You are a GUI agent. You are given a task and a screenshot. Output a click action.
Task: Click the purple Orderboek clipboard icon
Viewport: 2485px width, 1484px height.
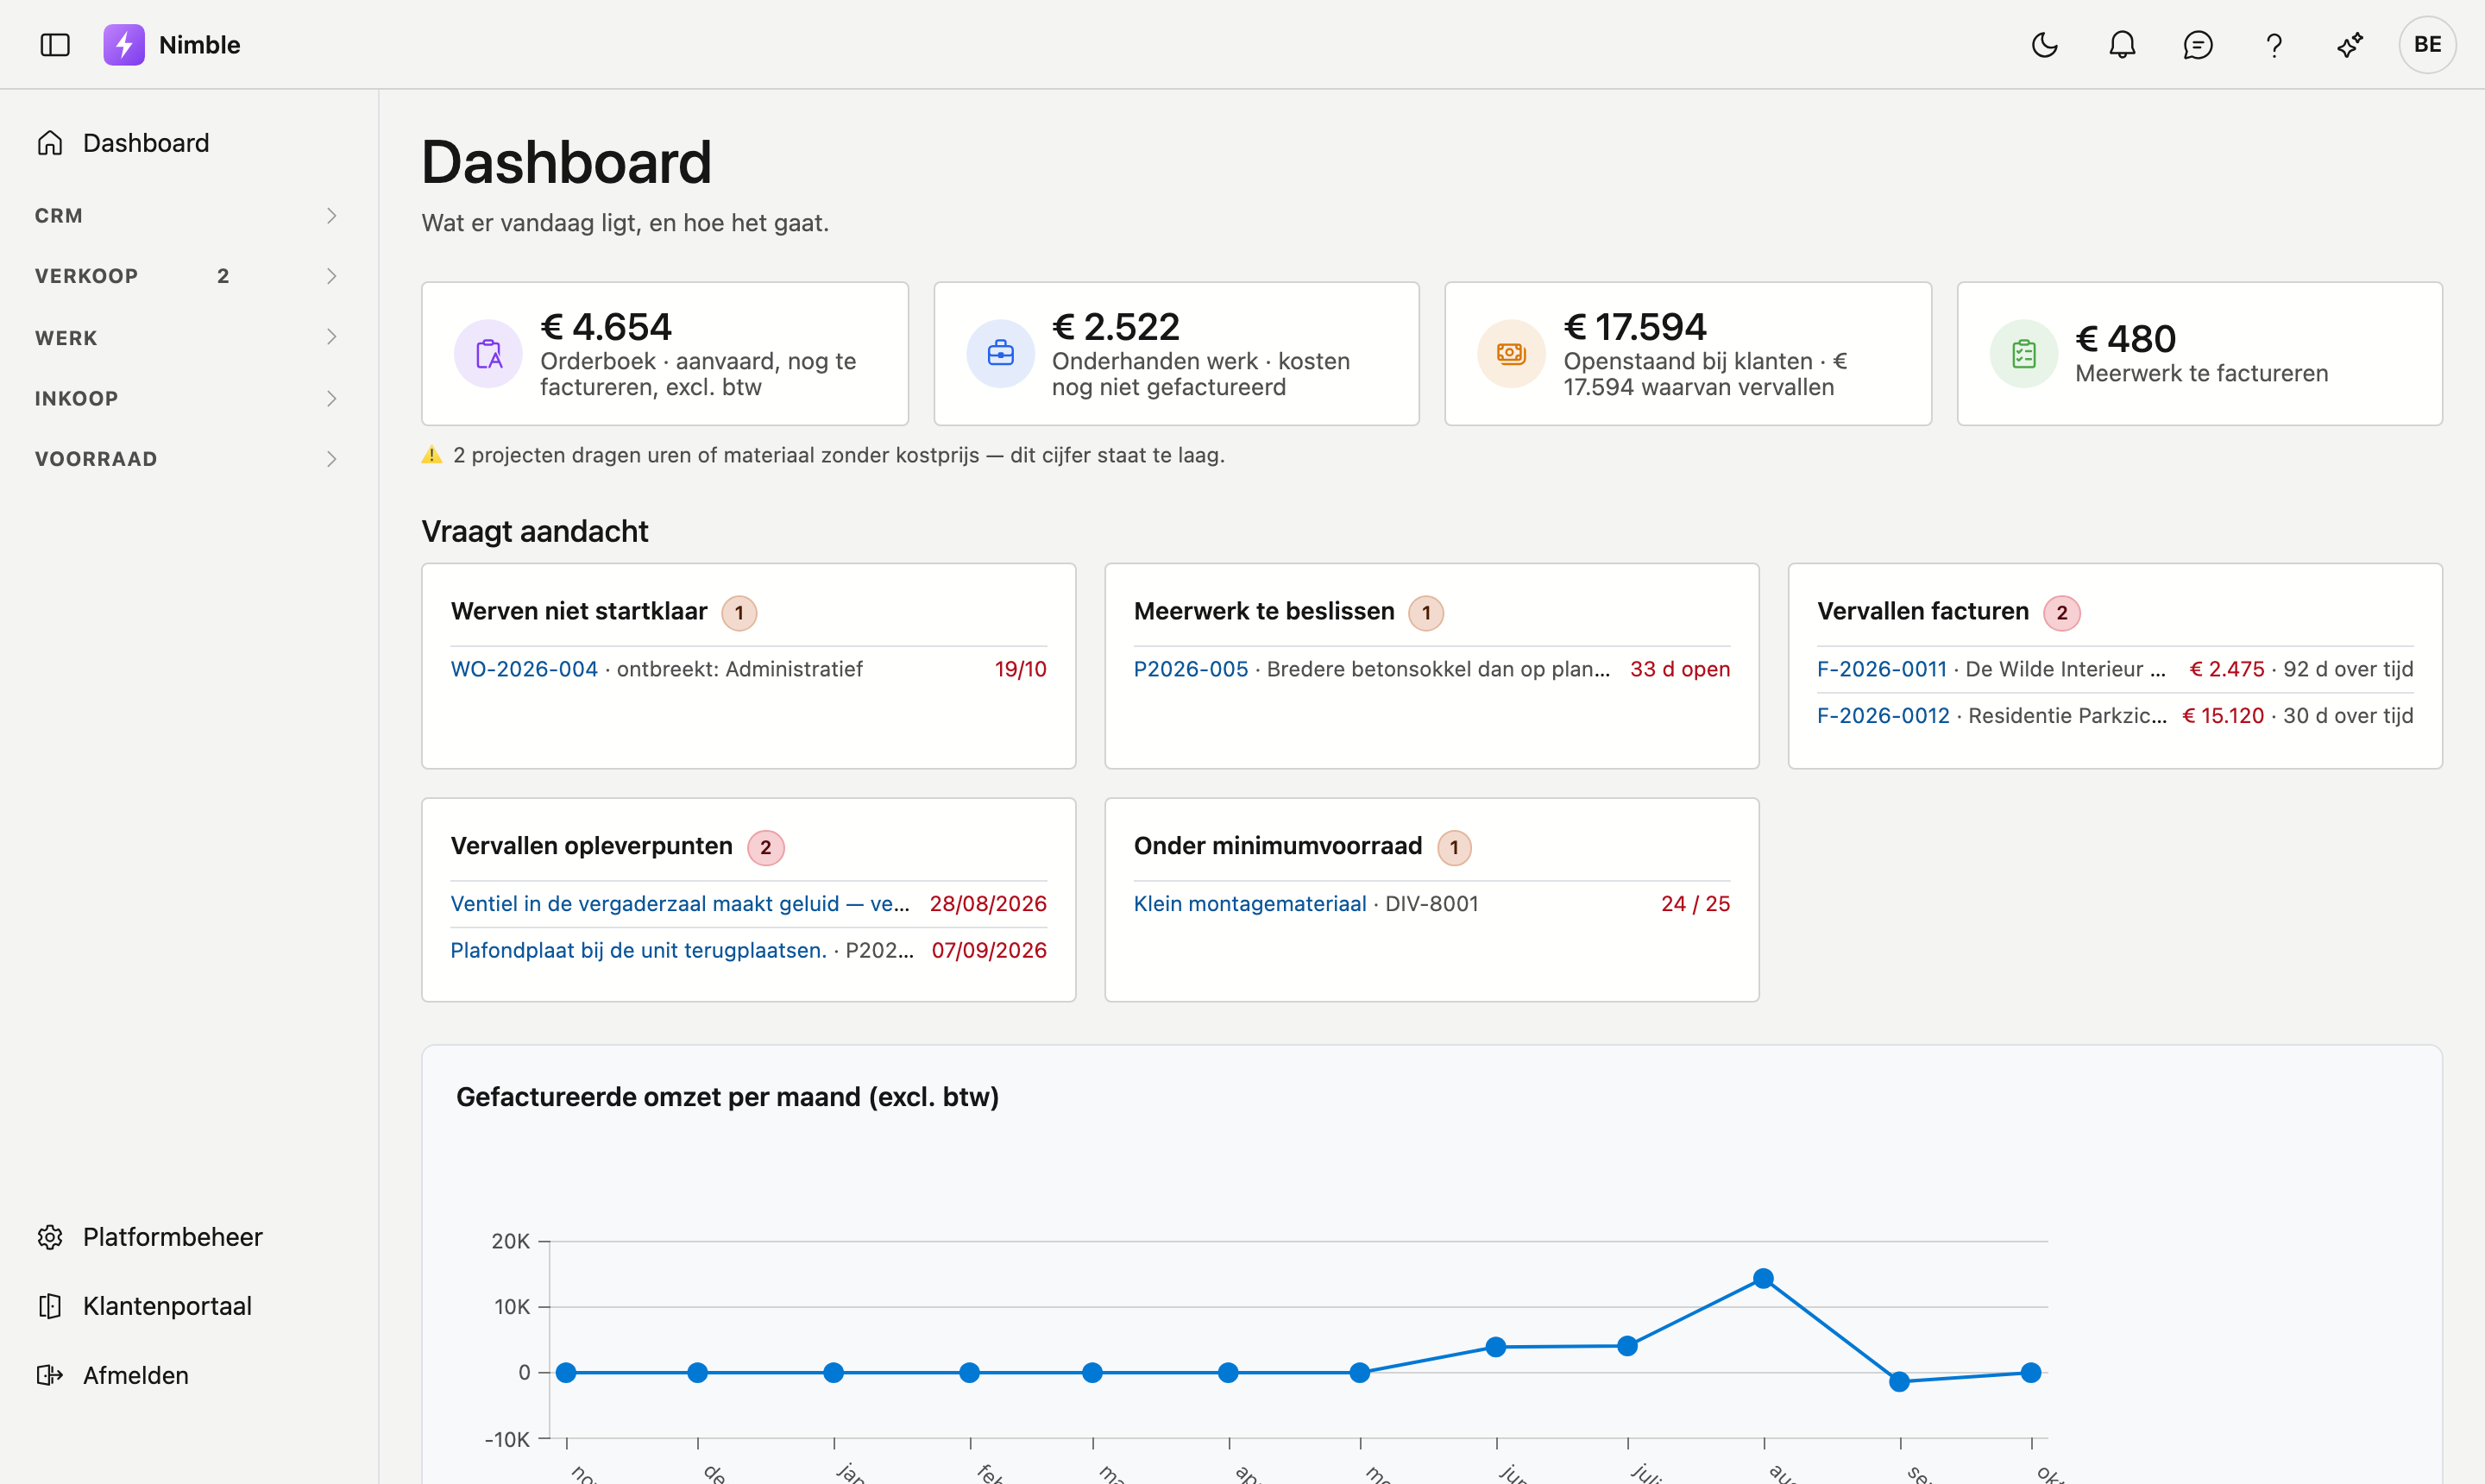[x=488, y=354]
